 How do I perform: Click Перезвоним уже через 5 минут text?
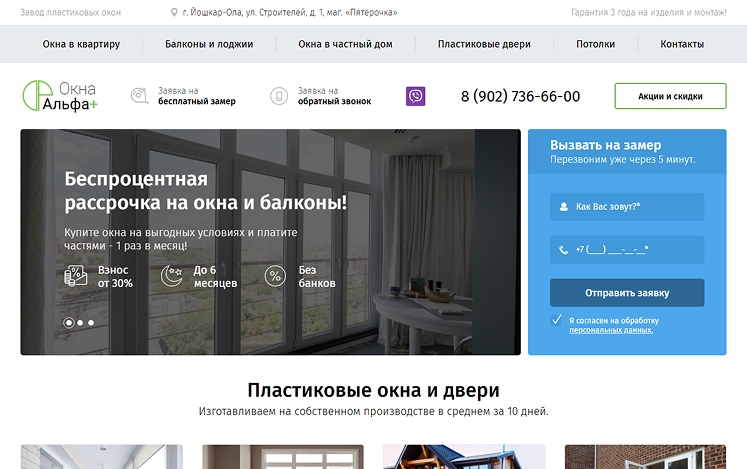tap(623, 159)
